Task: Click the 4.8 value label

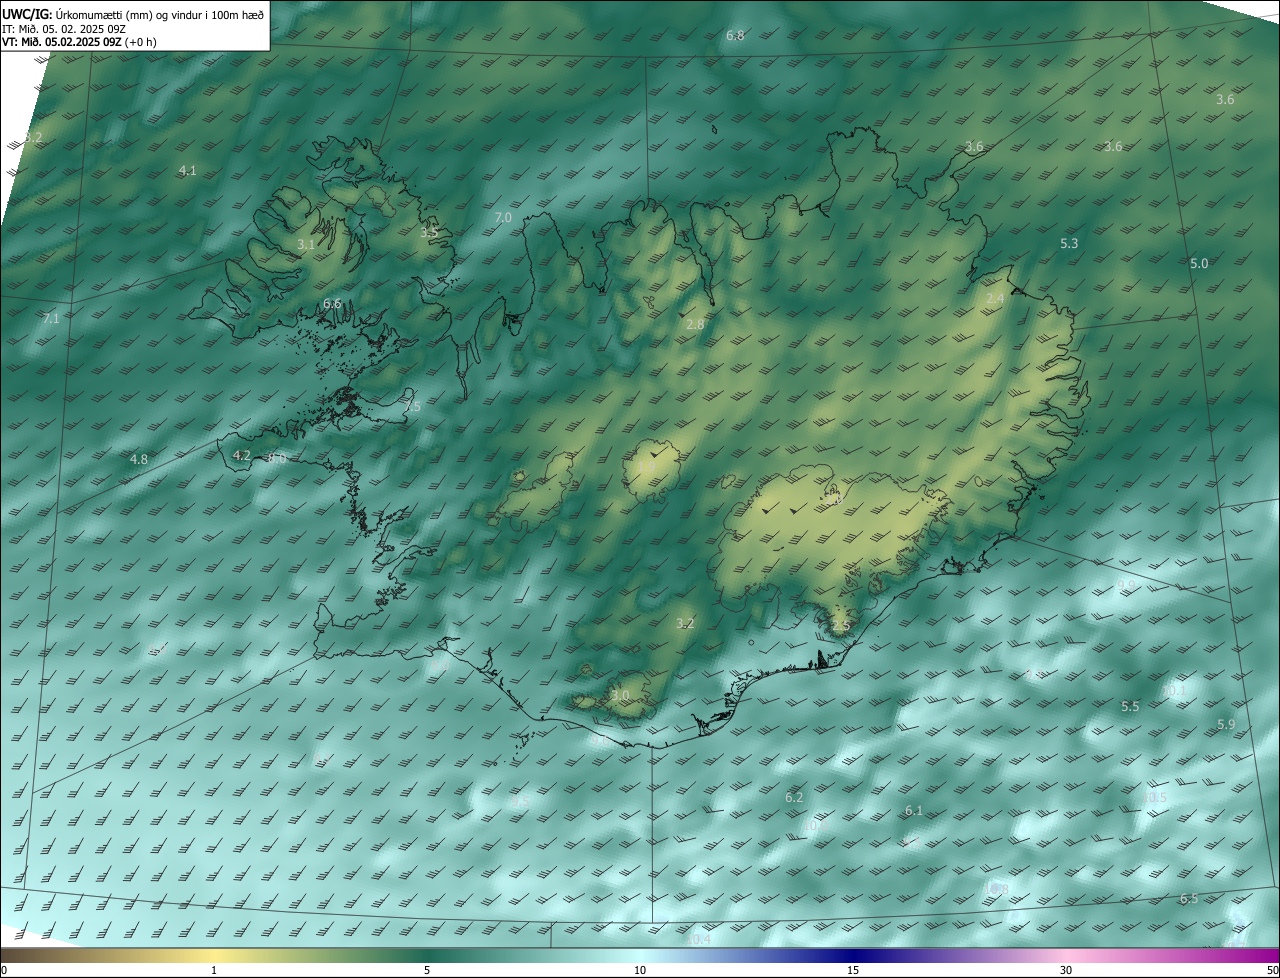Action: 139,460
